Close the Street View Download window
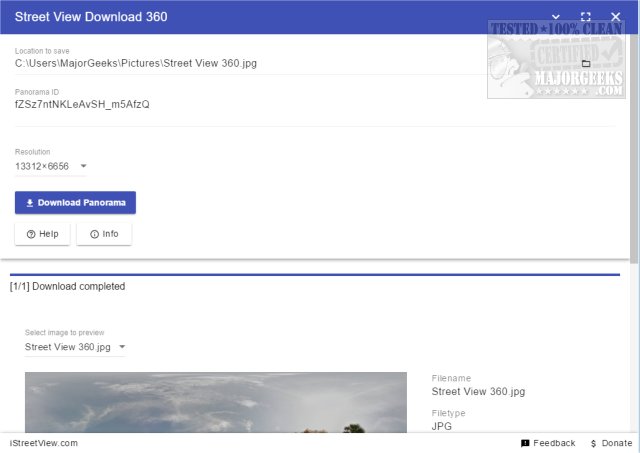The image size is (640, 453). click(x=616, y=17)
